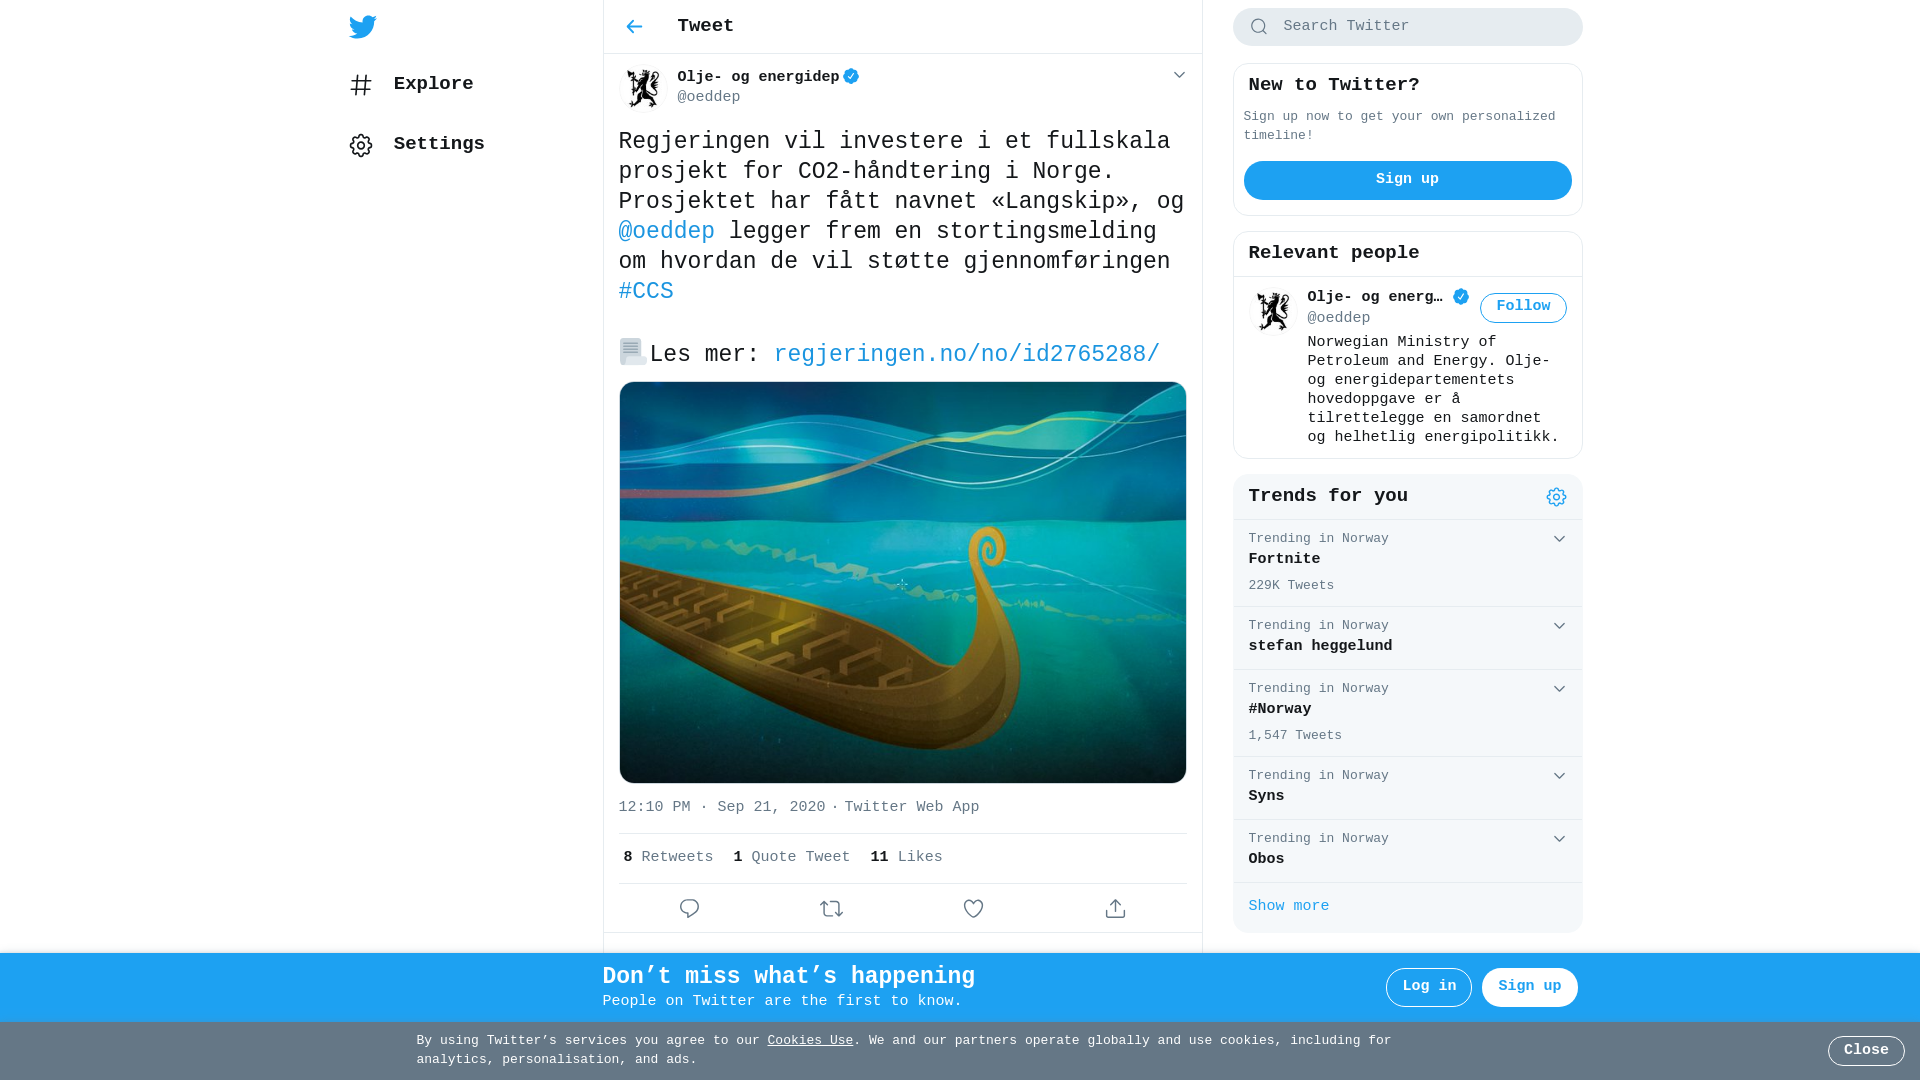The image size is (1920, 1080).
Task: Click Olje- og energidep profile avatar in tweet
Action: [643, 88]
